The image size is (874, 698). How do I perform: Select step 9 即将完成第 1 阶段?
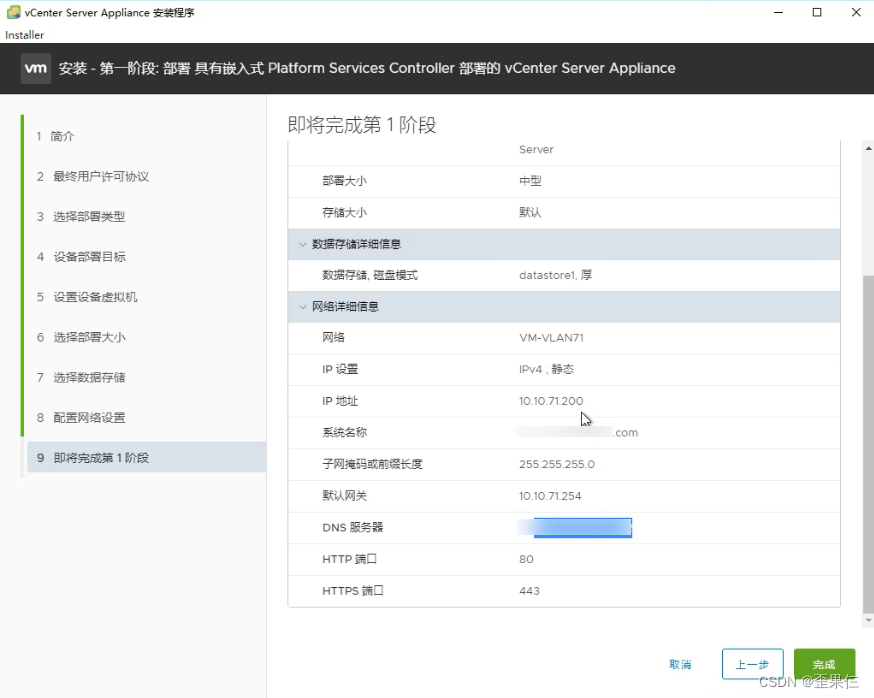(147, 458)
